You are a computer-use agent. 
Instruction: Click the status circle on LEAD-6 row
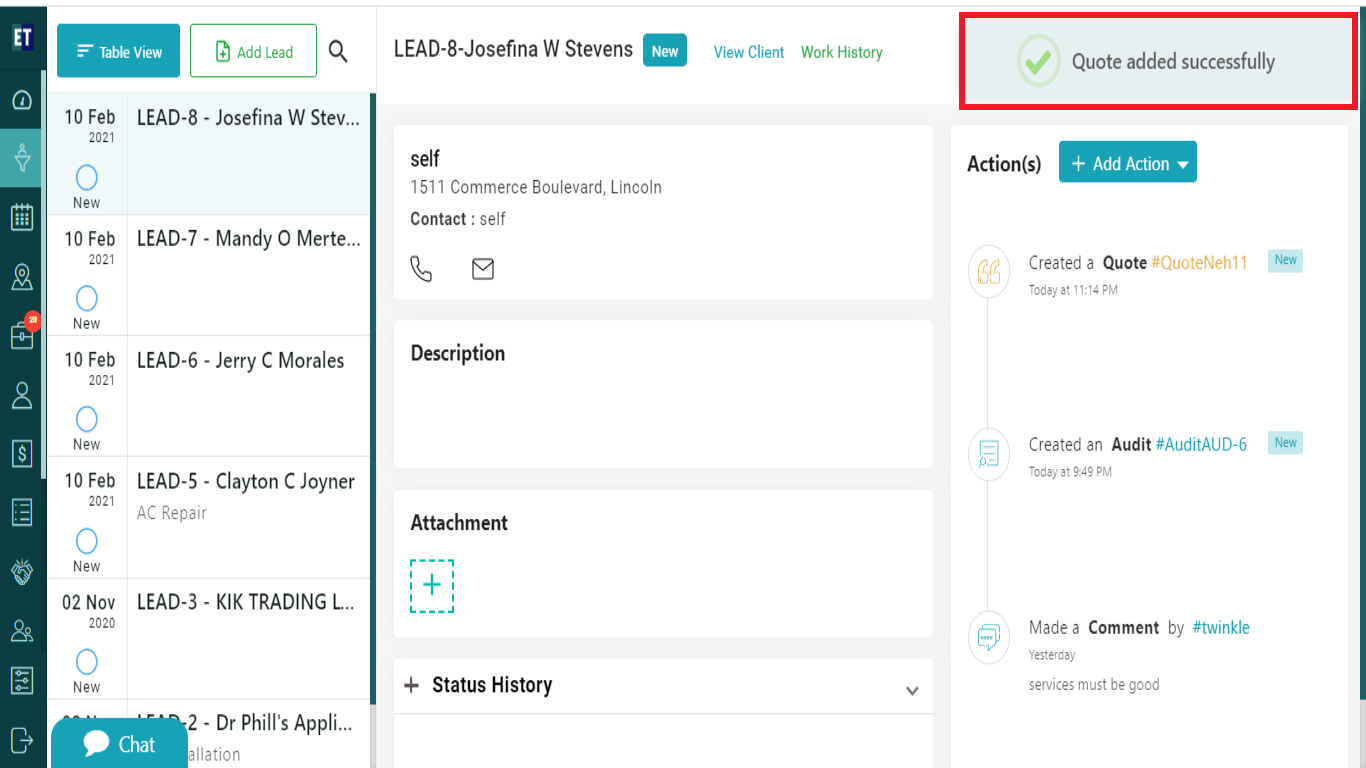[x=87, y=419]
